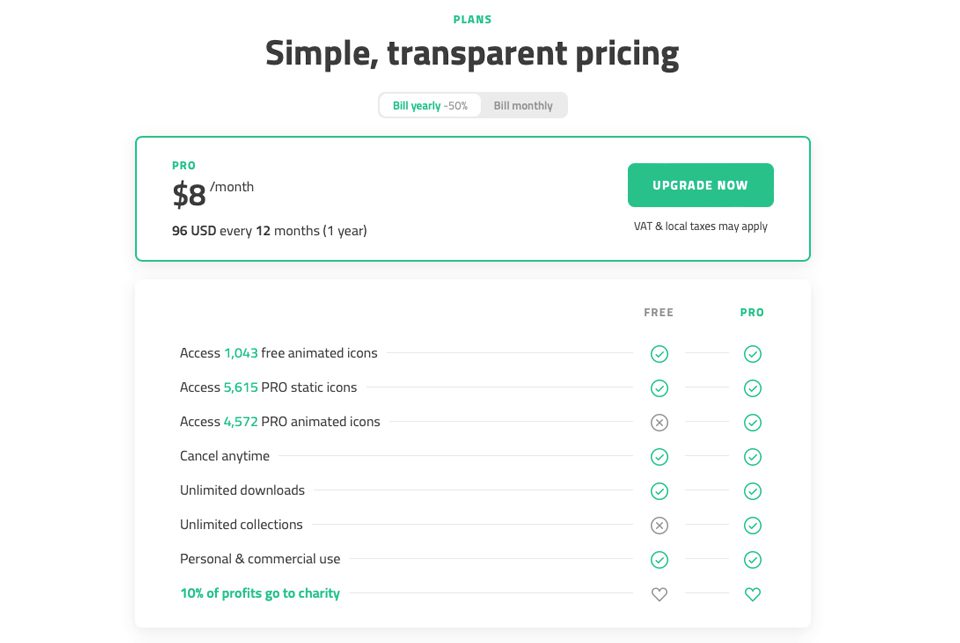Select the Bill yearly -50% option
Screen dimensions: 960x643
coord(430,105)
